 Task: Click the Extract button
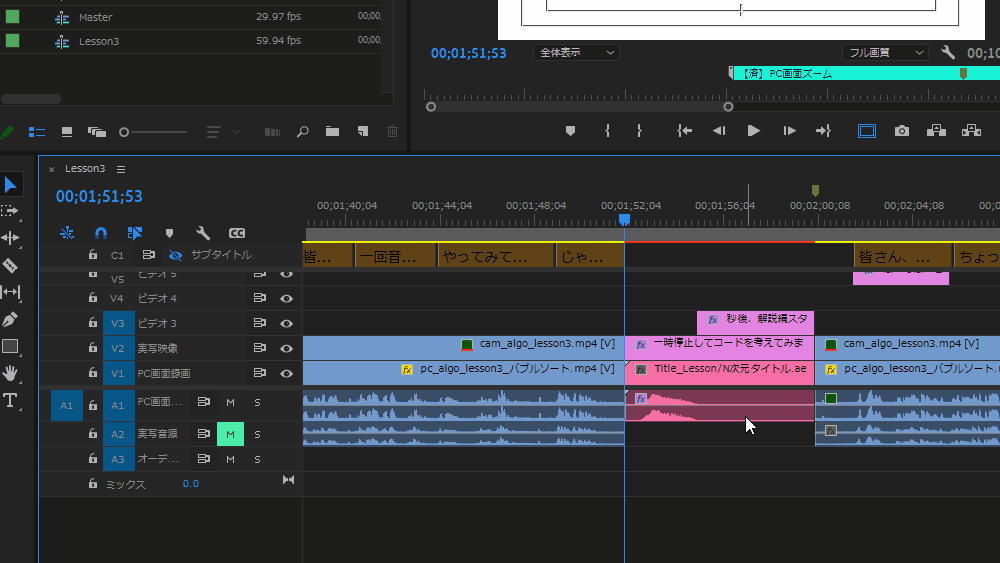971,131
